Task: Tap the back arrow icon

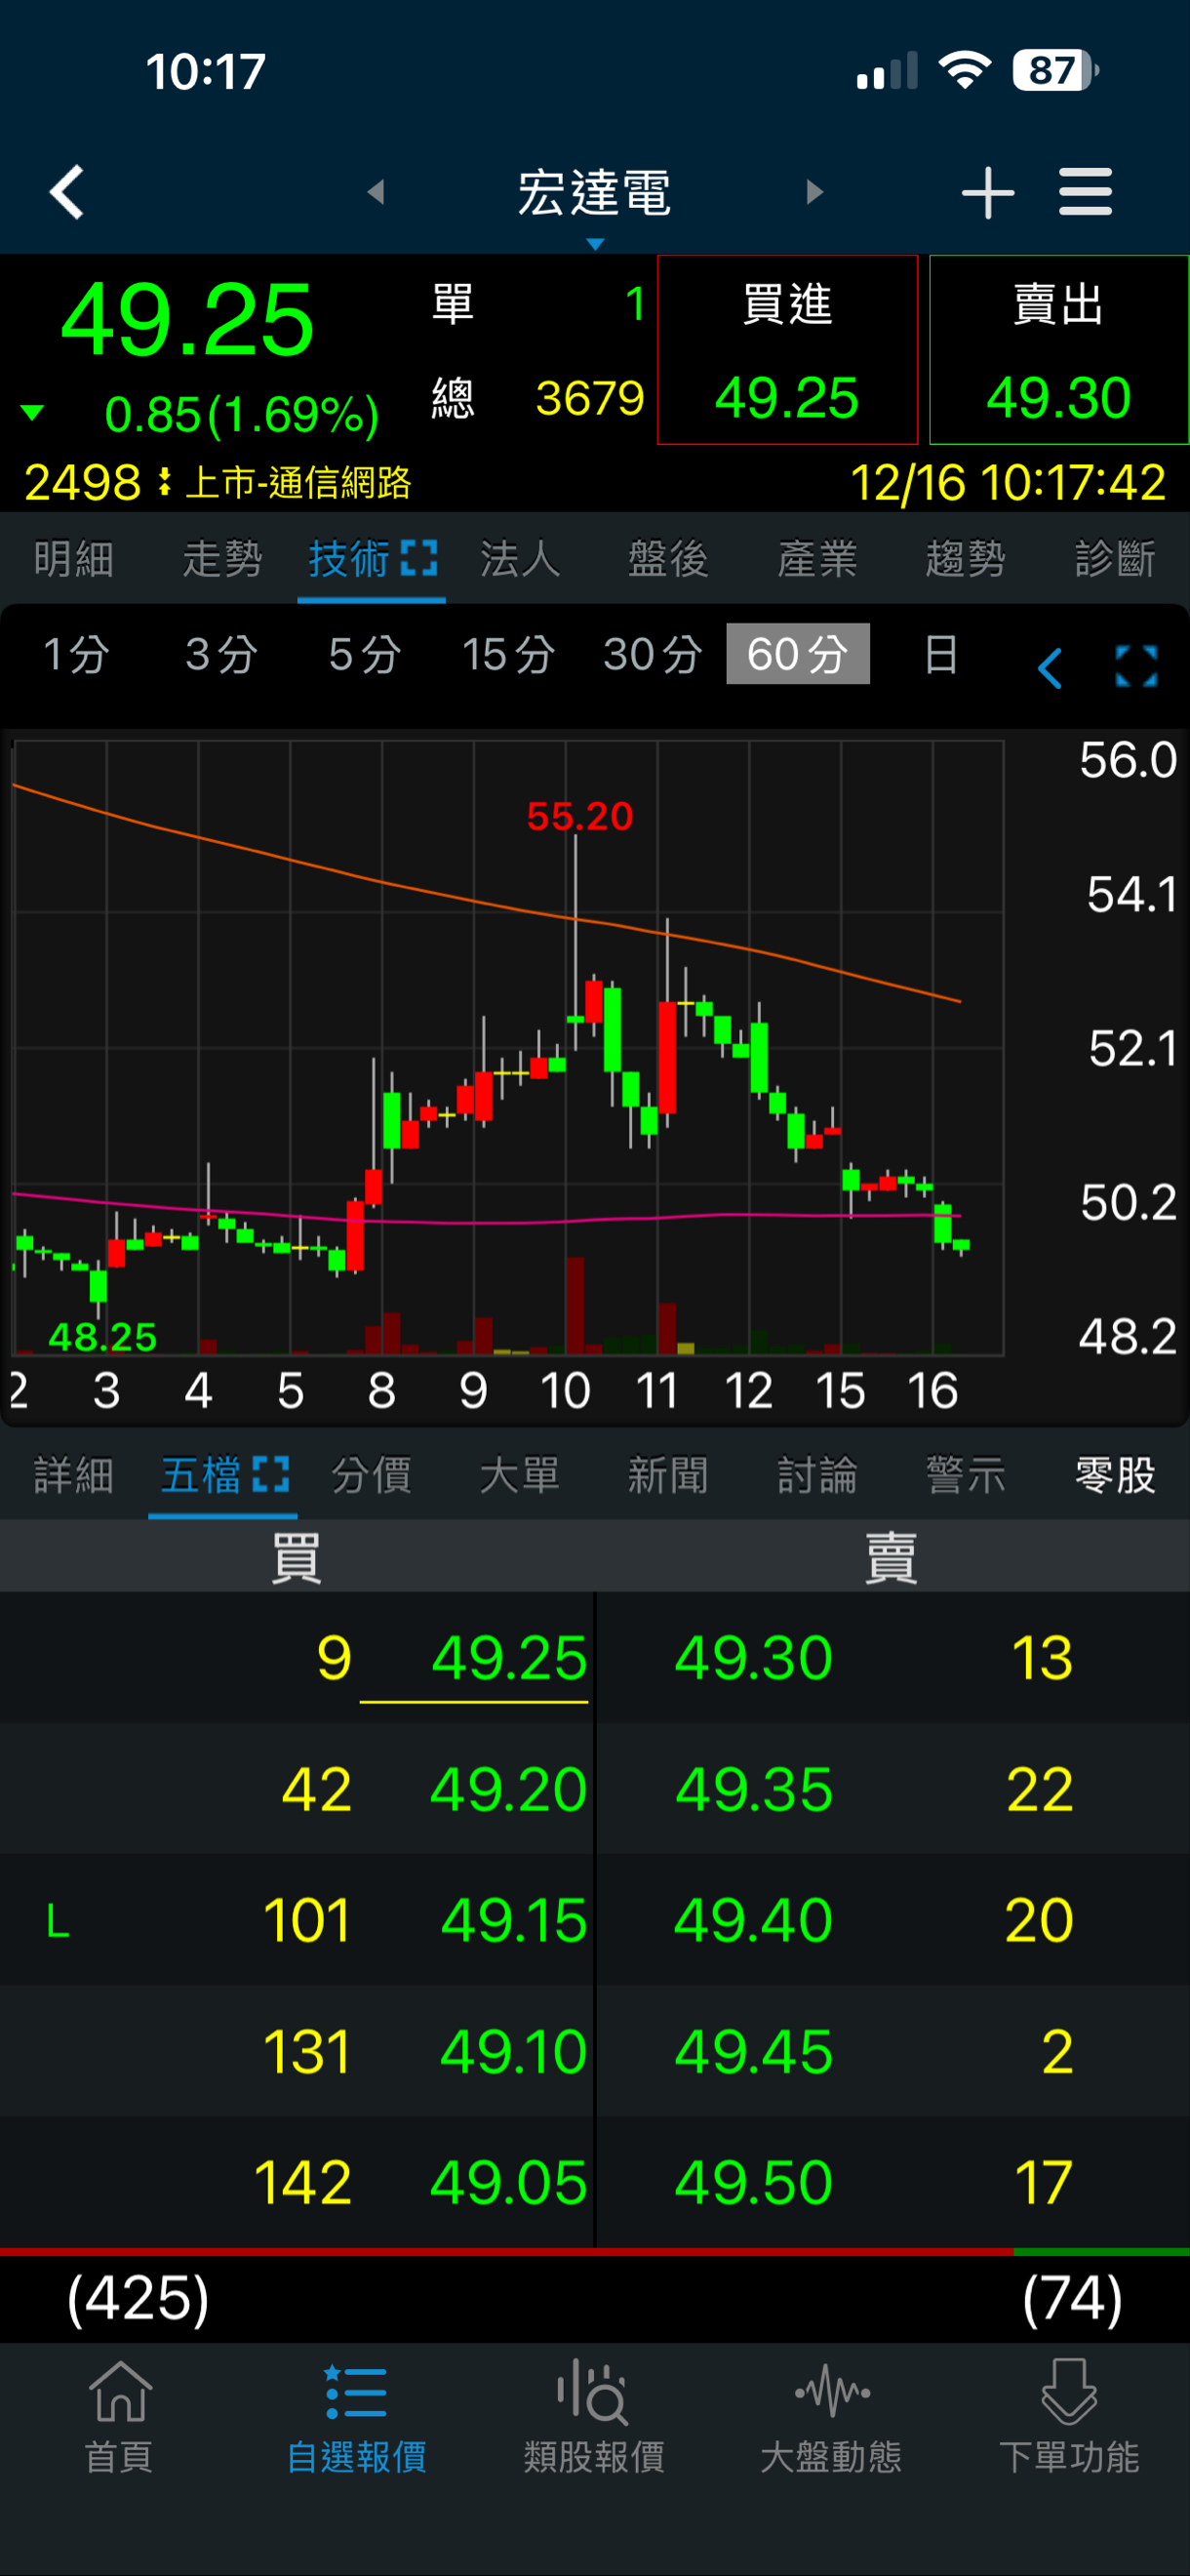Action: [x=67, y=191]
